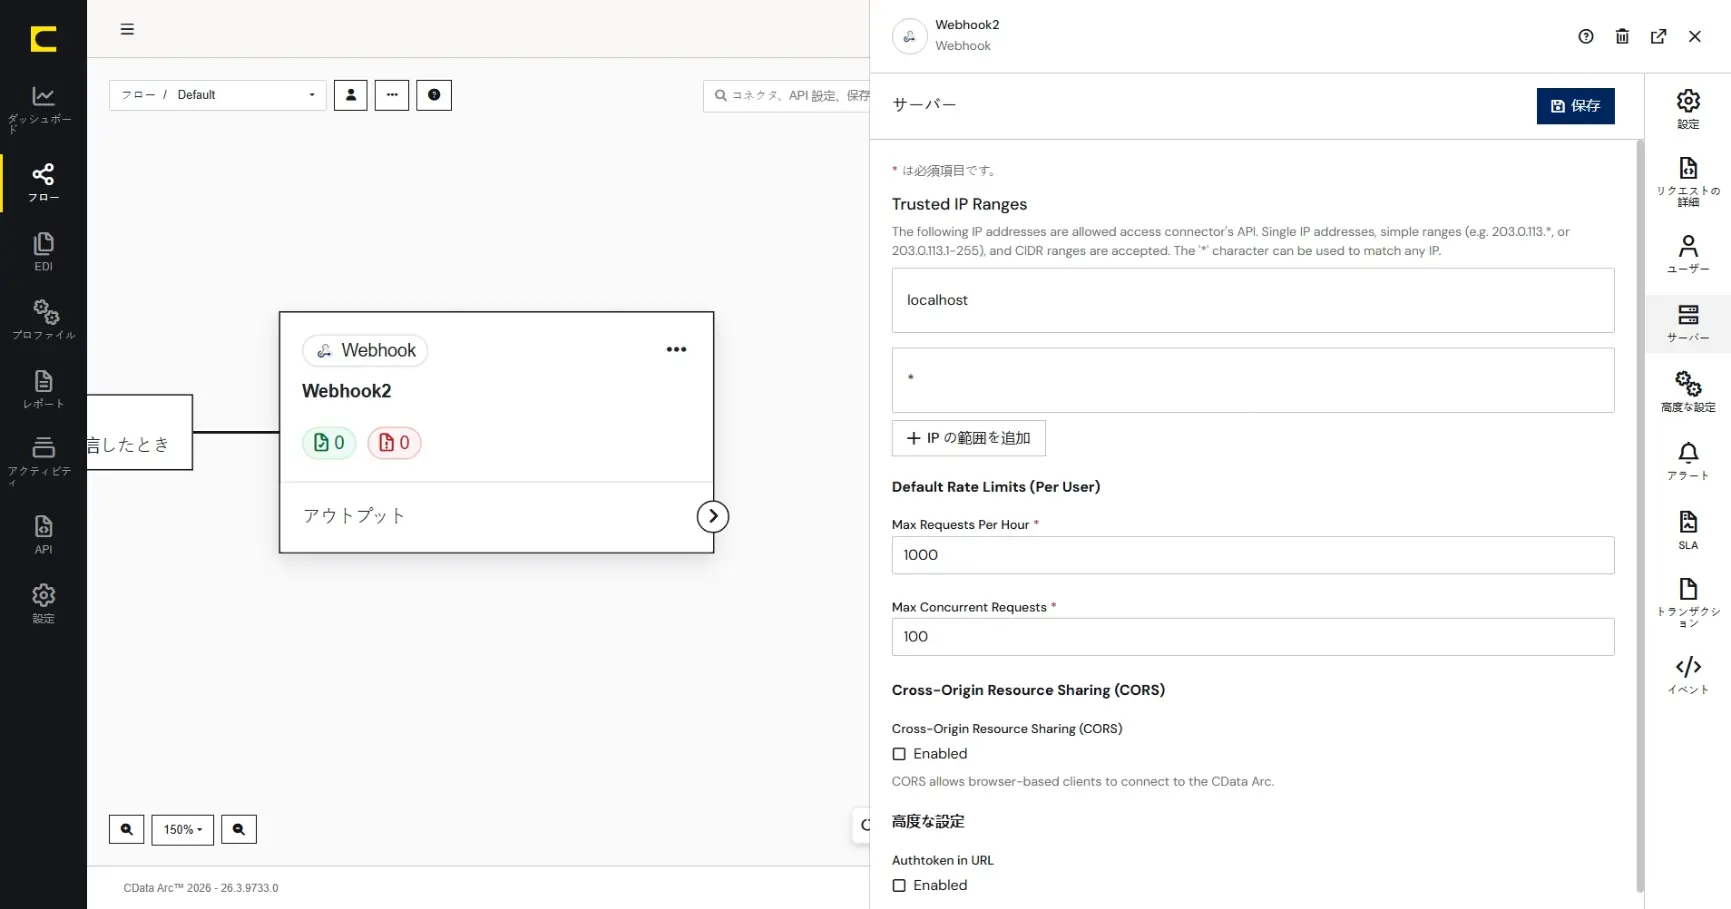Image resolution: width=1731 pixels, height=909 pixels.
Task: Switch to the 設定 tab in connector panel
Action: (x=1688, y=109)
